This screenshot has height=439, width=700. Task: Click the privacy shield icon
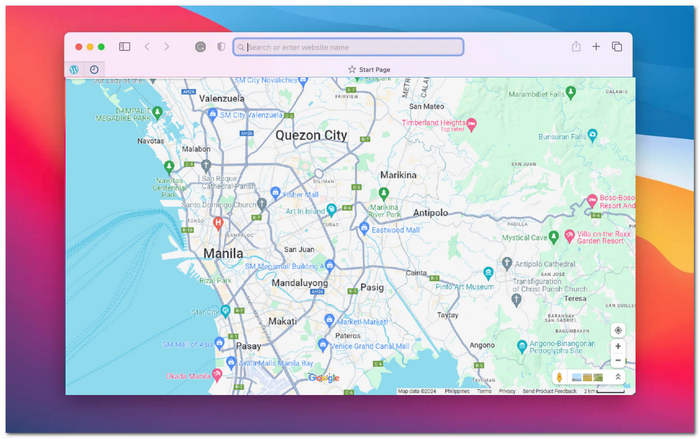click(x=221, y=46)
